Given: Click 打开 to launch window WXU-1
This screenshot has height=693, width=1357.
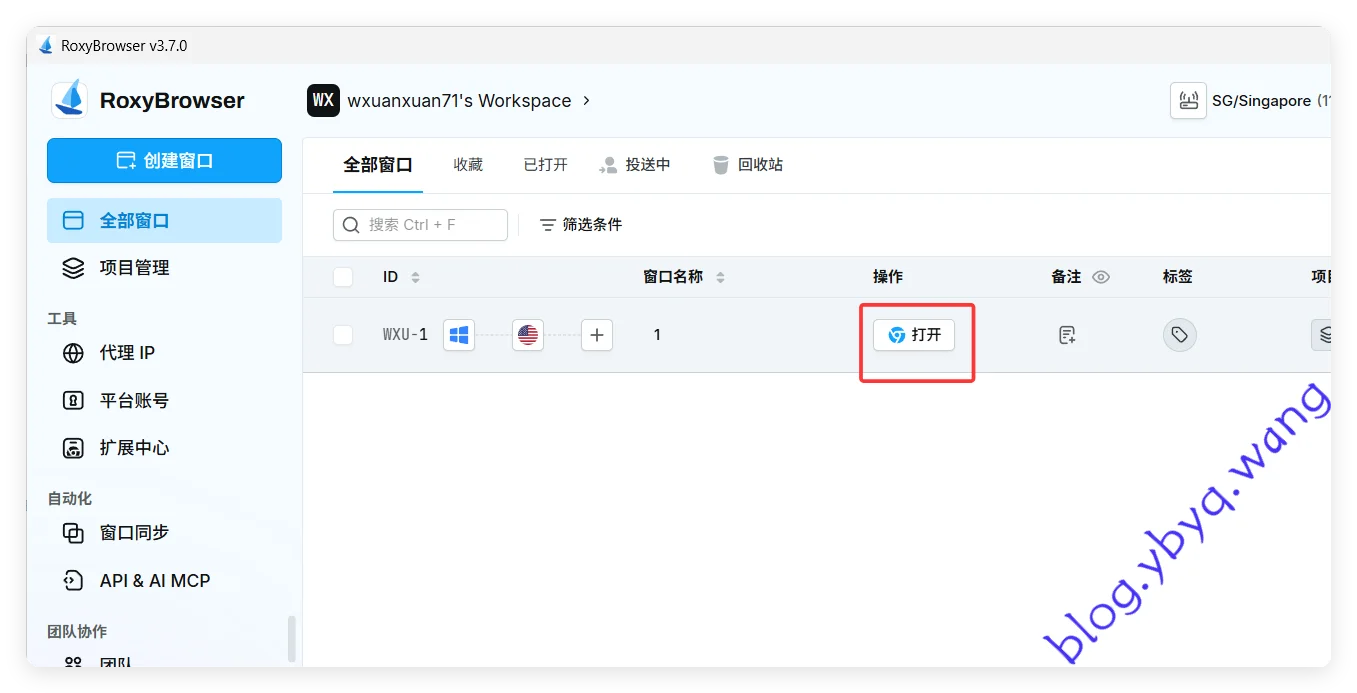Looking at the screenshot, I should [x=914, y=335].
